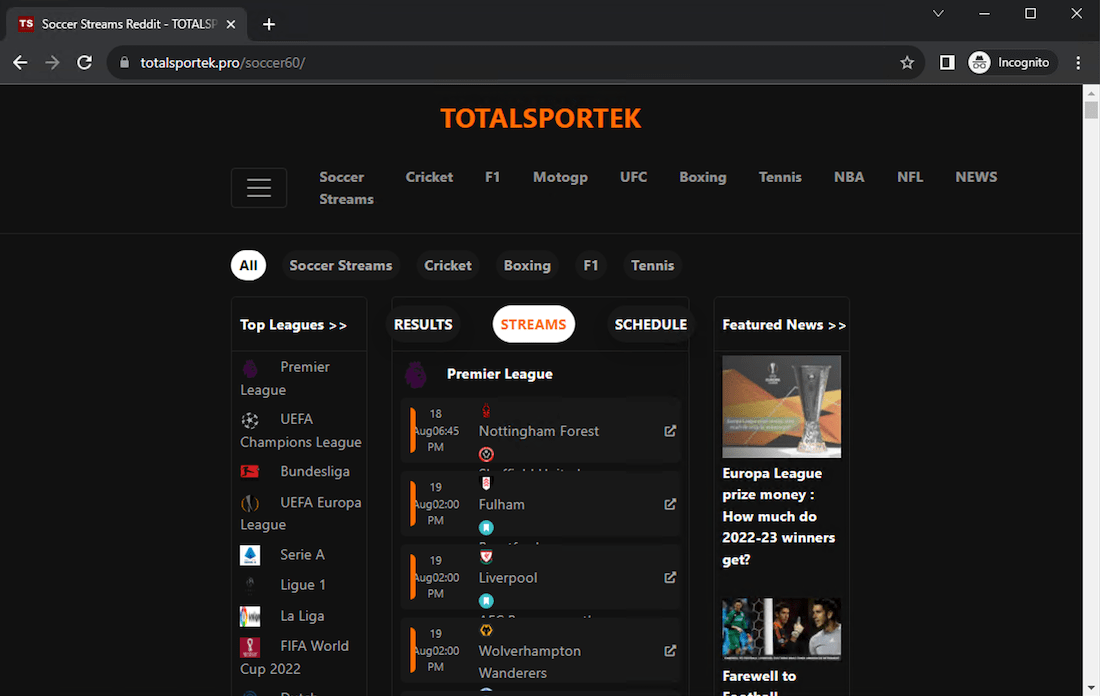1100x696 pixels.
Task: Open the Europa League trophy thumbnail
Action: coord(782,406)
